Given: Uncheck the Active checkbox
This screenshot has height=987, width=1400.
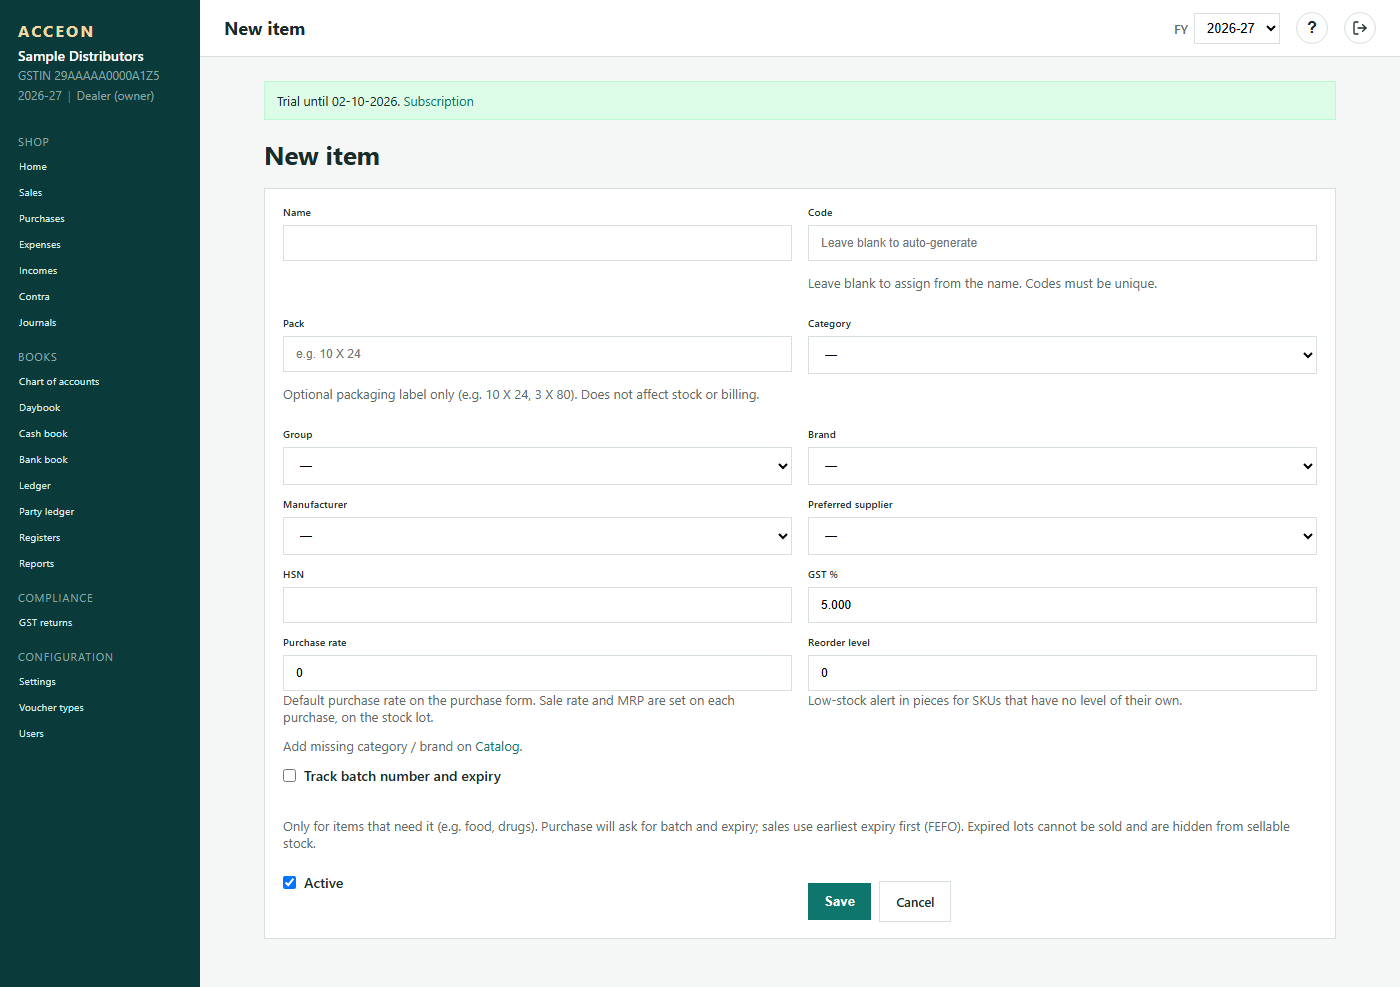Looking at the screenshot, I should pos(290,883).
